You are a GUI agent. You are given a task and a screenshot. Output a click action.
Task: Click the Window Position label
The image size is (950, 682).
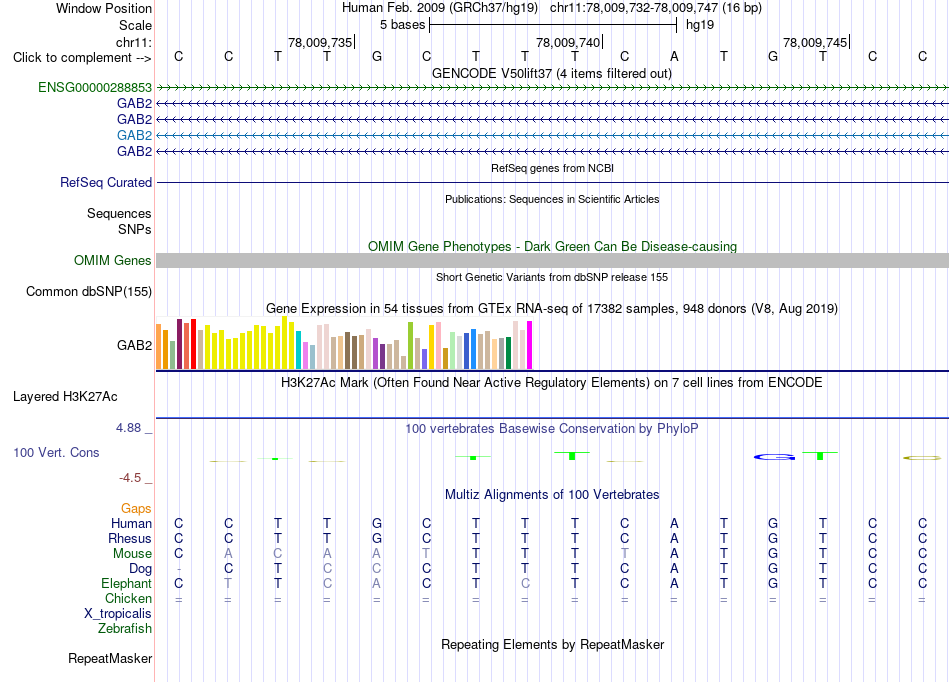tap(104, 8)
